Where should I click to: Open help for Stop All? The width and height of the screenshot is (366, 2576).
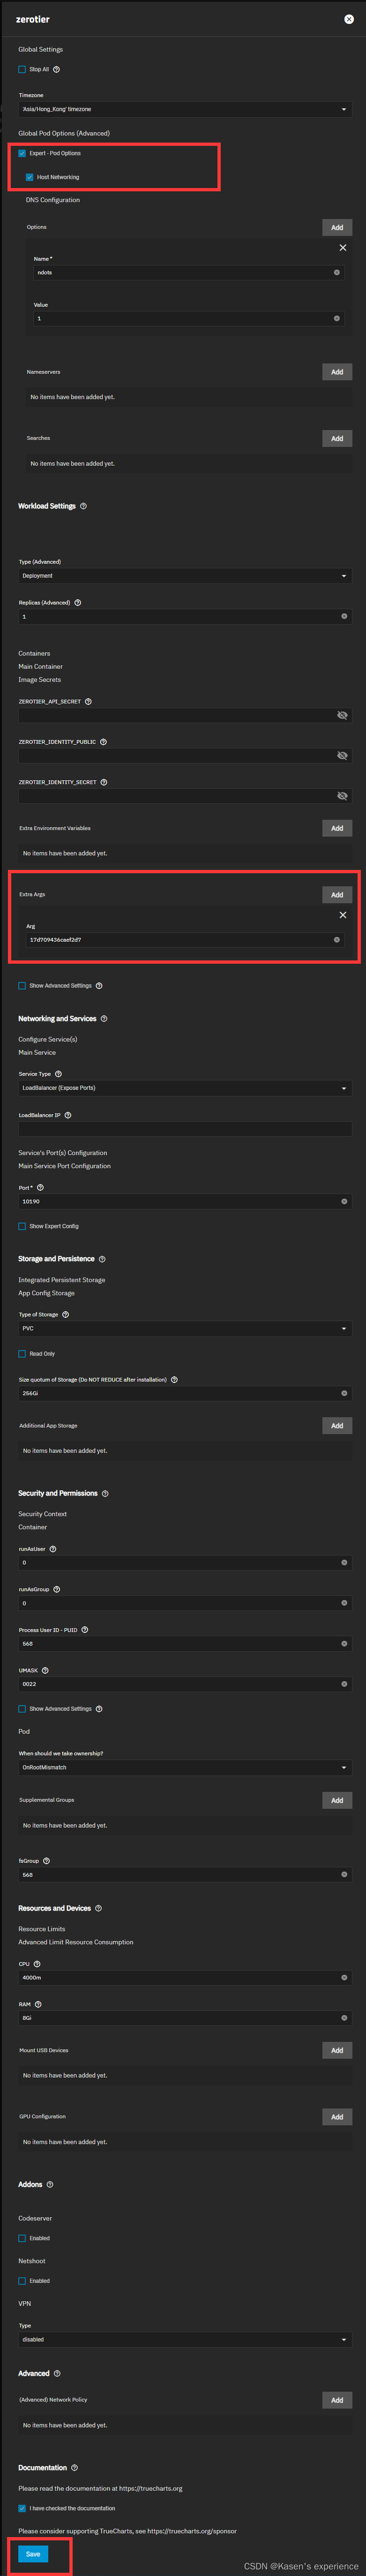click(x=56, y=69)
